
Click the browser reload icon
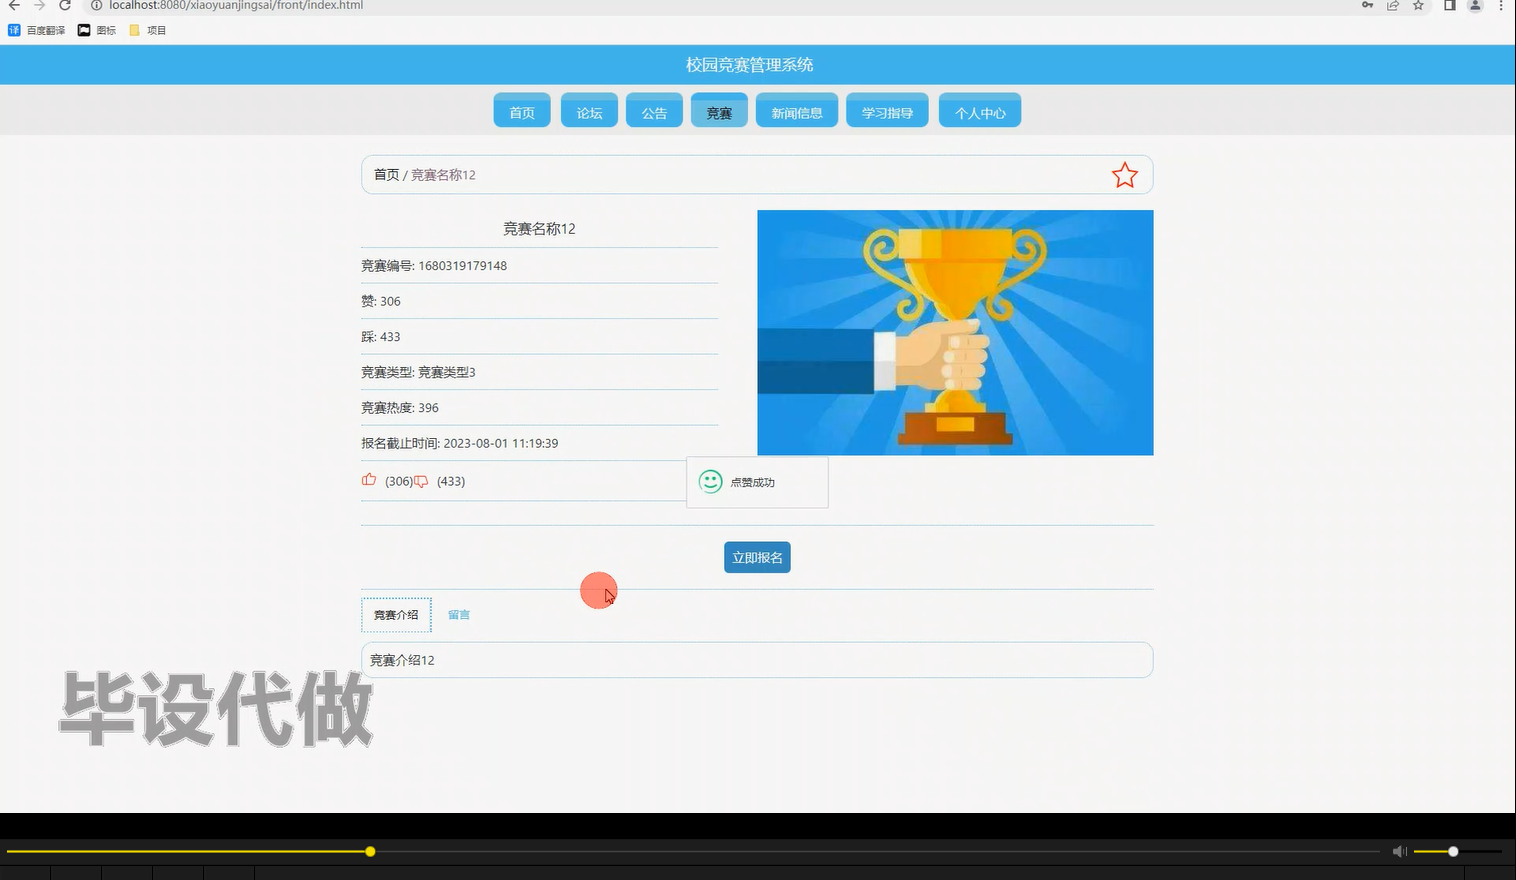65,6
